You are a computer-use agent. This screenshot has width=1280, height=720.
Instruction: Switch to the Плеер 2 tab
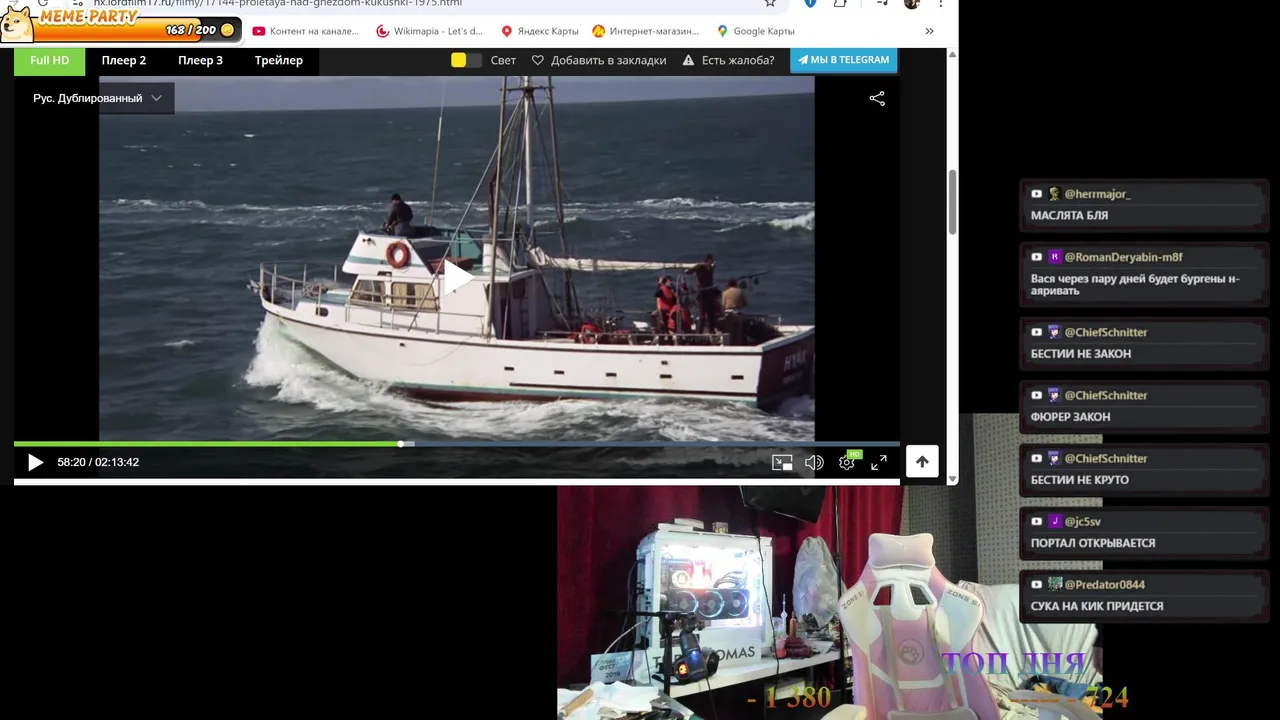tap(123, 60)
